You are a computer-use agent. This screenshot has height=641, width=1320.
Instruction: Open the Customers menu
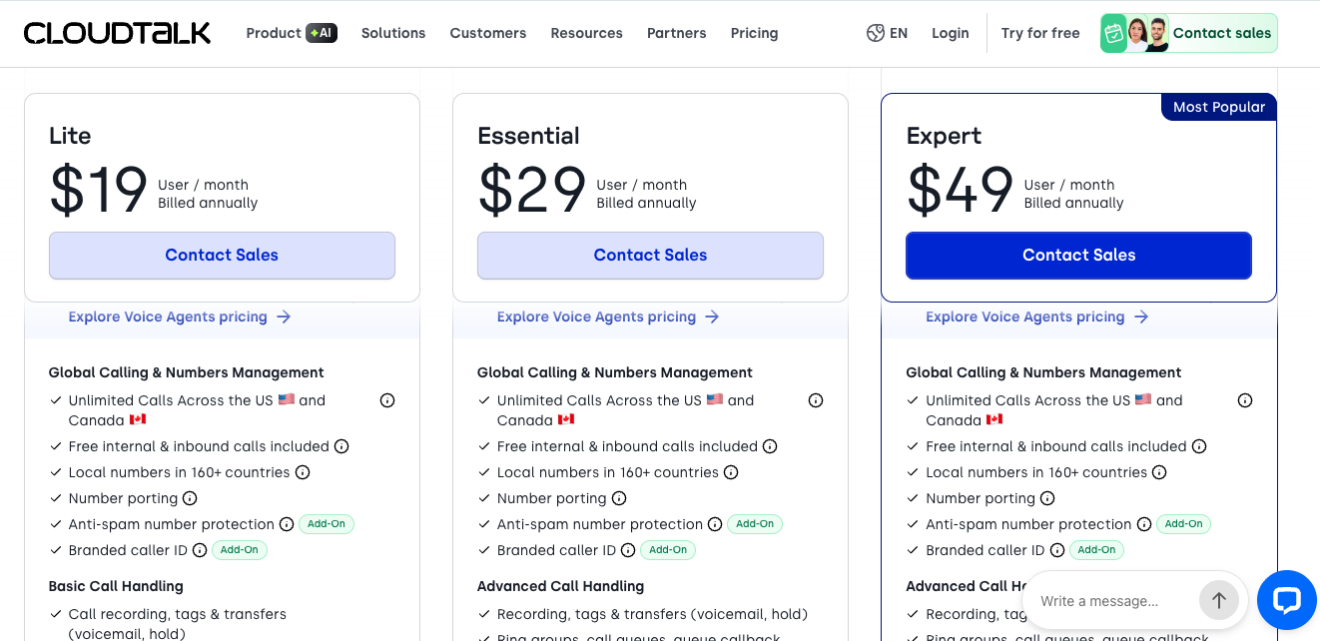488,33
